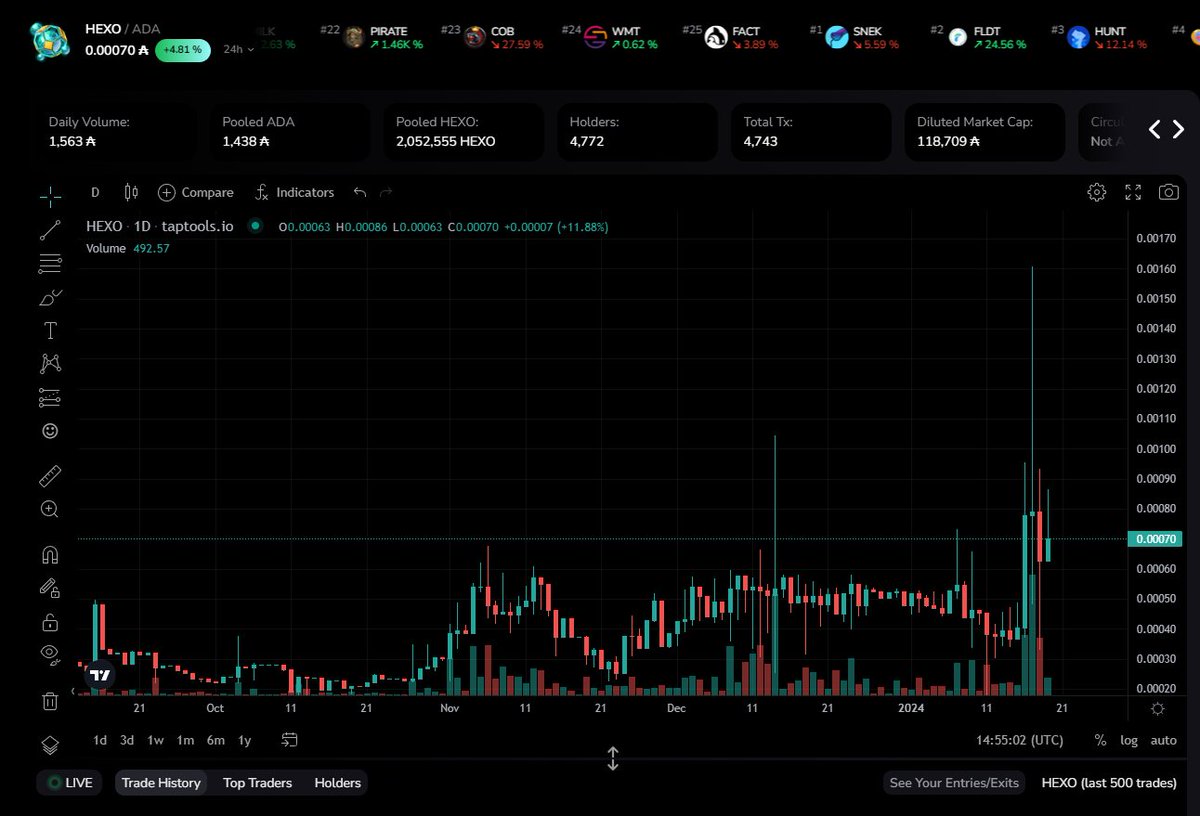This screenshot has height=816, width=1200.
Task: Toggle the LIVE feed indicator
Action: coord(71,783)
